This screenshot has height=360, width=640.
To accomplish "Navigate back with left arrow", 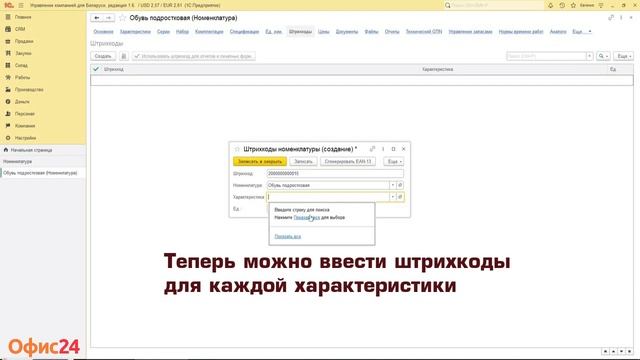I will 97,18.
